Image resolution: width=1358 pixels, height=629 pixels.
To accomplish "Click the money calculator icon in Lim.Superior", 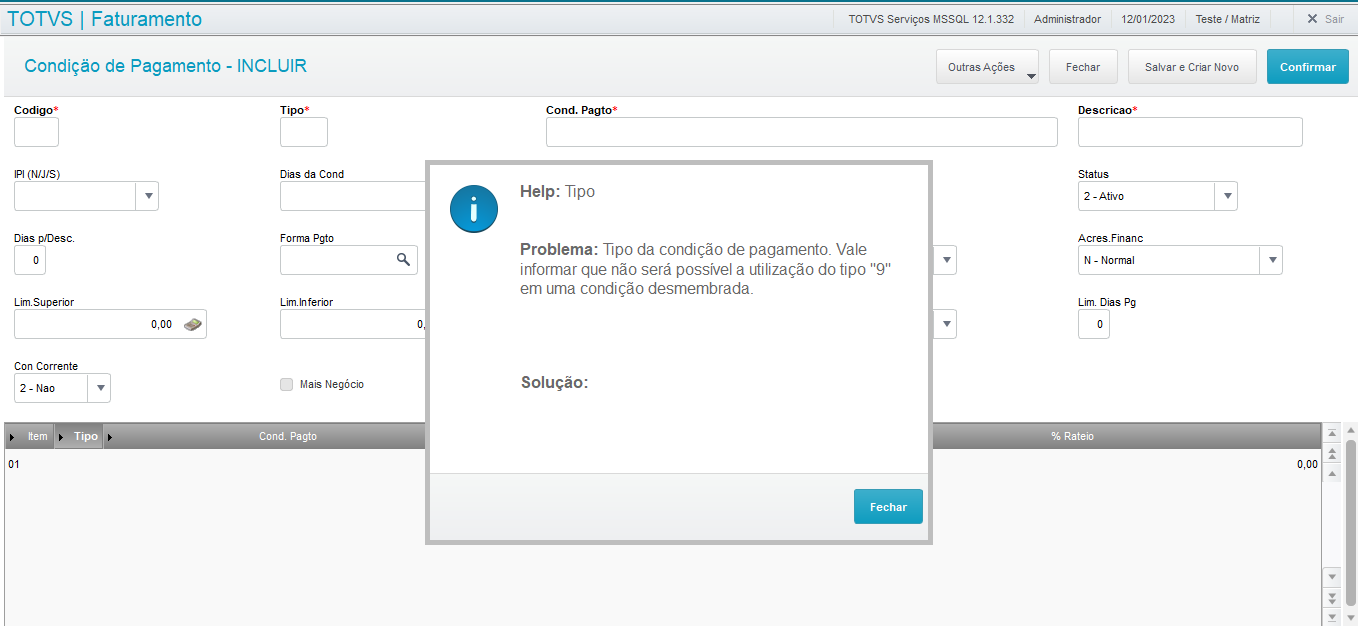I will (x=193, y=324).
